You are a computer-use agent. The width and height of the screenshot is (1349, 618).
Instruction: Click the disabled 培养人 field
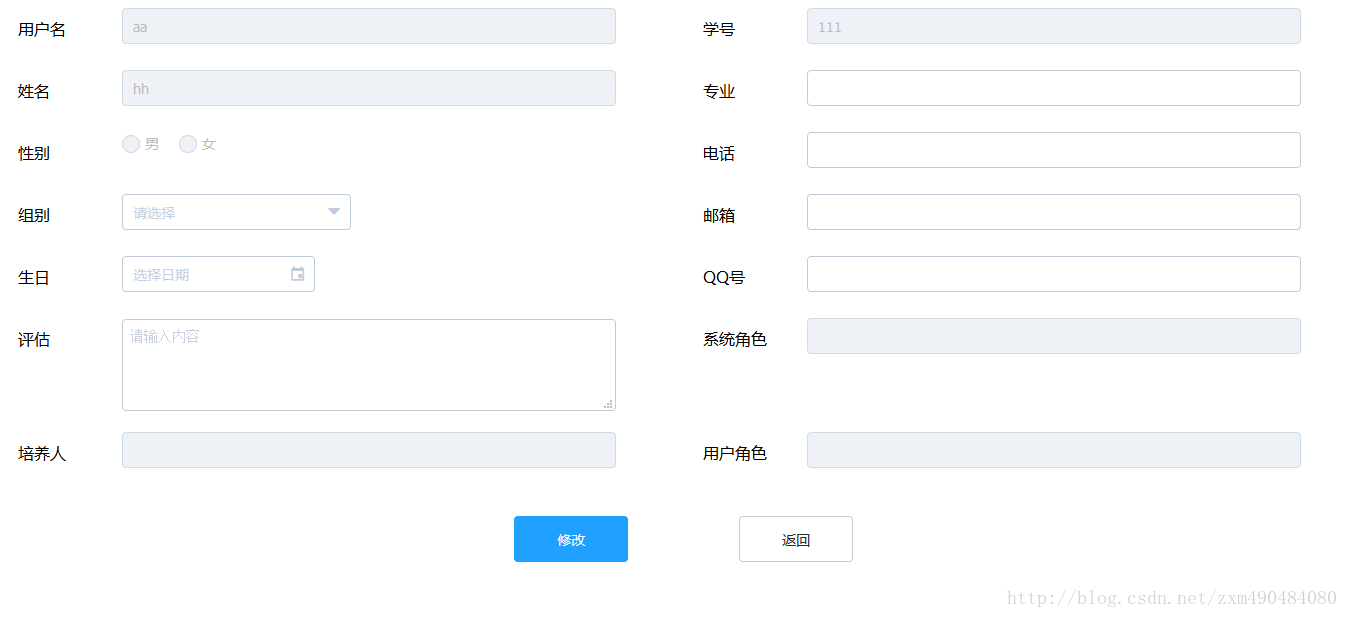368,450
